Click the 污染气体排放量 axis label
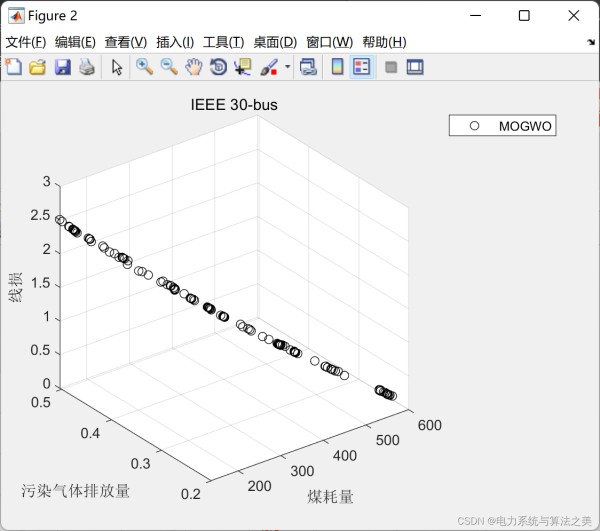600x531 pixels. click(x=75, y=491)
